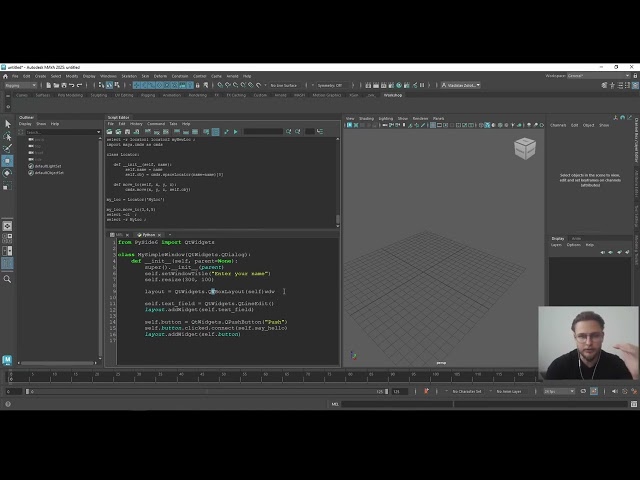Switch to the Python tab in Script Editor
Viewport: 640px width, 480px height.
(x=147, y=235)
